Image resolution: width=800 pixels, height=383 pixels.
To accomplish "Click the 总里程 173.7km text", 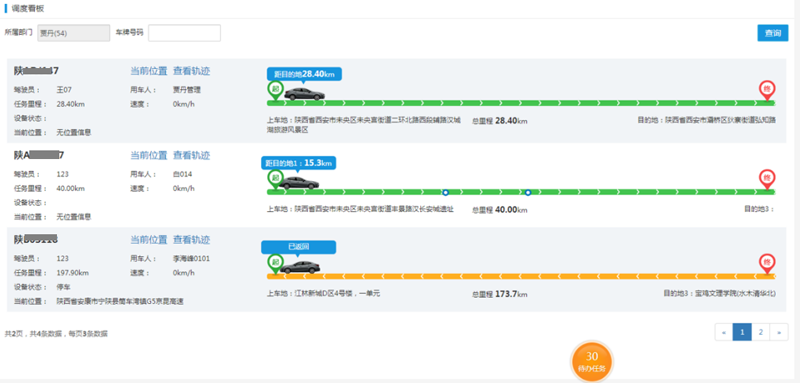I will [499, 294].
